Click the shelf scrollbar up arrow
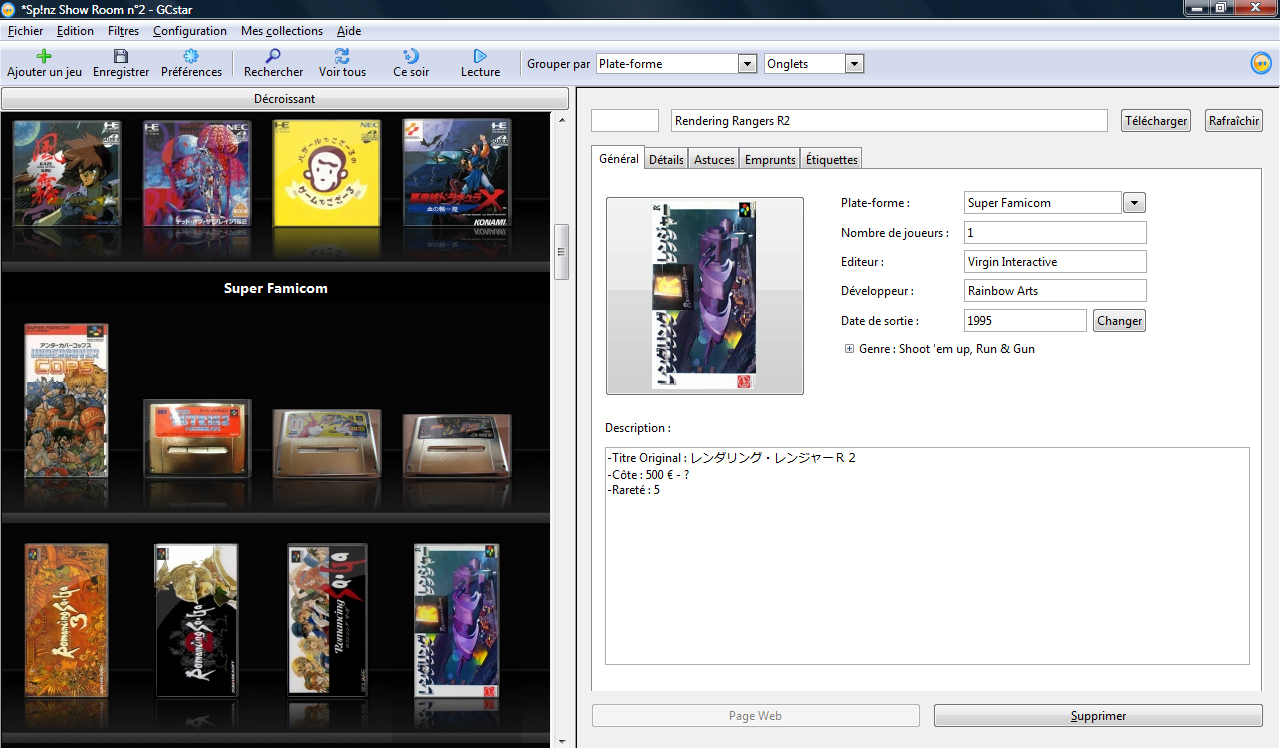The image size is (1280, 748). (x=561, y=120)
